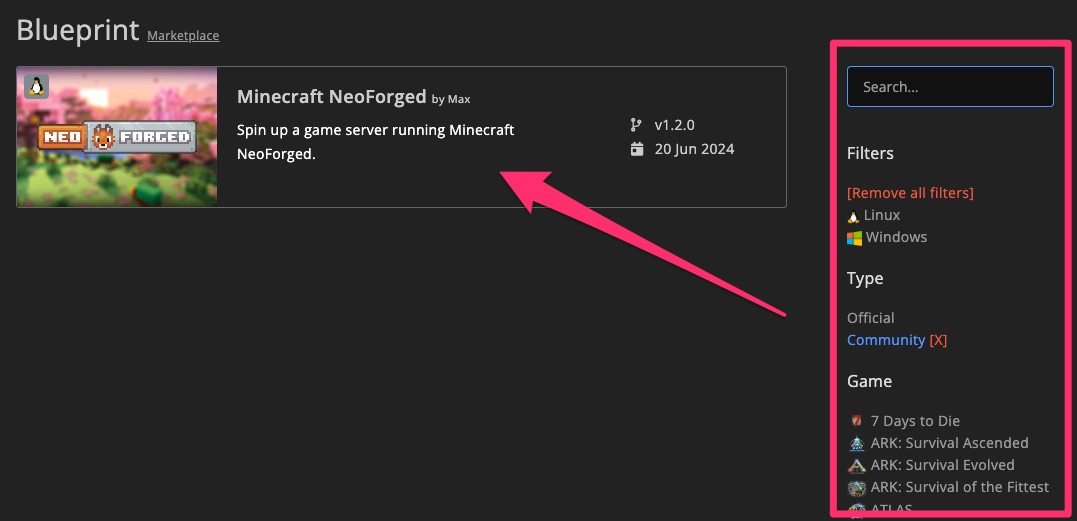This screenshot has height=521, width=1077.
Task: Open the Minecraft NeoForged blueprint title
Action: (x=331, y=97)
